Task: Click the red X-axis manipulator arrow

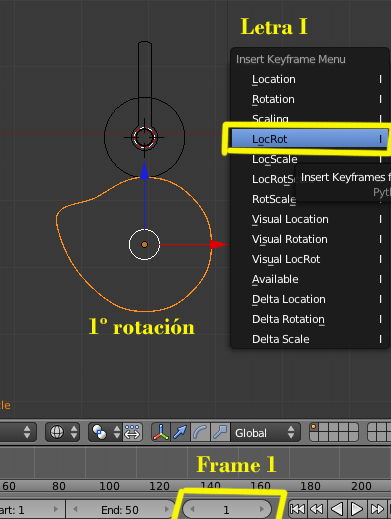Action: click(x=219, y=245)
